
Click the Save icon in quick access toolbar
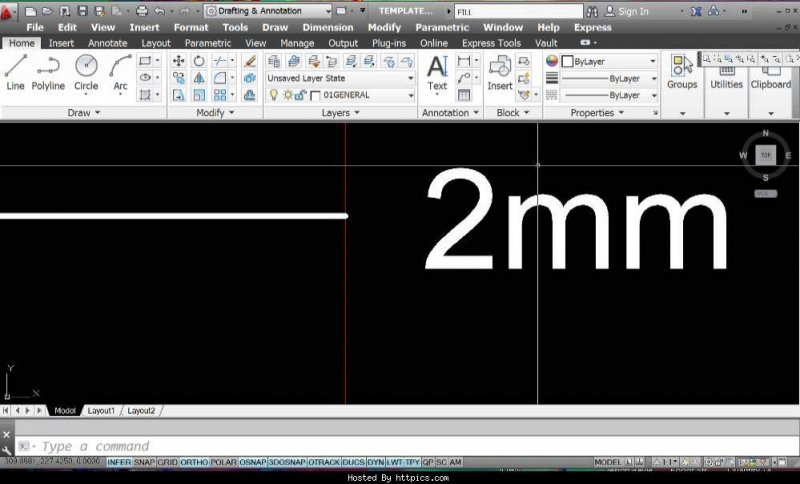click(82, 11)
